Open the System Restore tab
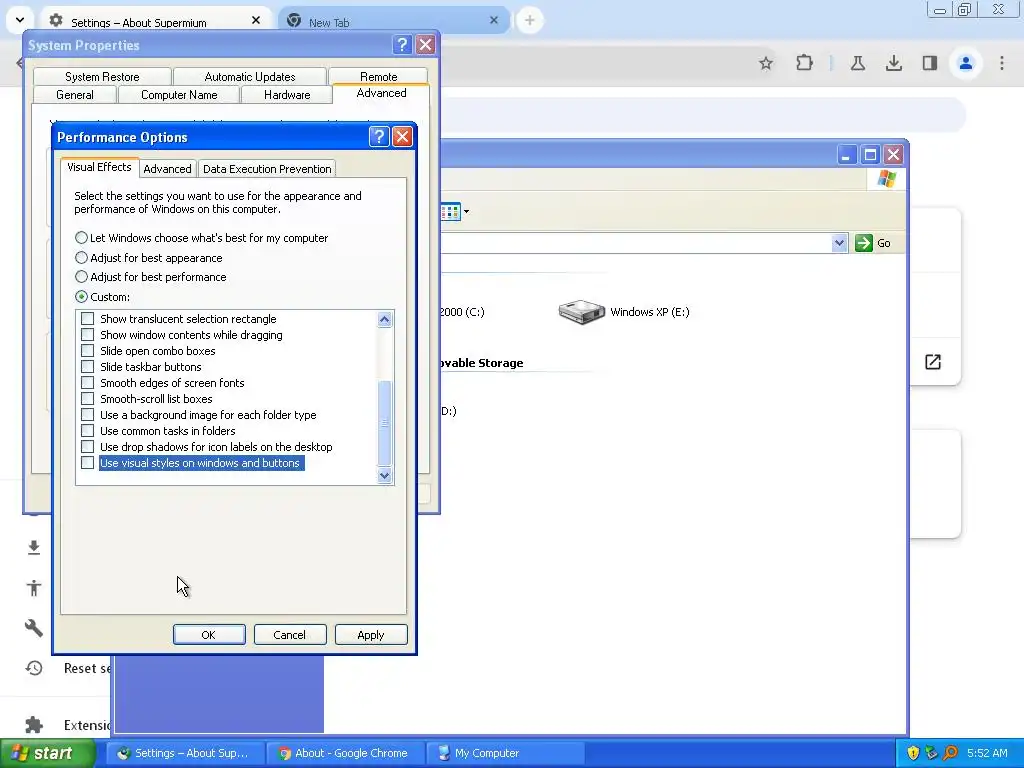Viewport: 1024px width, 768px height. tap(102, 76)
